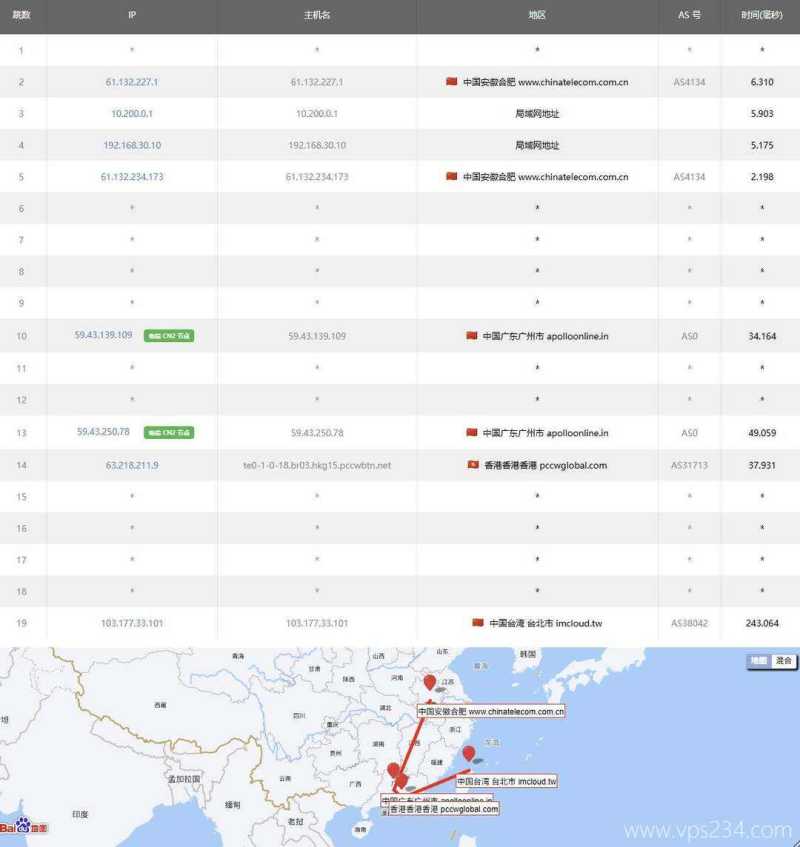Click the 香港香港 pccwglobal.com map label
This screenshot has height=847, width=800.
tap(444, 808)
